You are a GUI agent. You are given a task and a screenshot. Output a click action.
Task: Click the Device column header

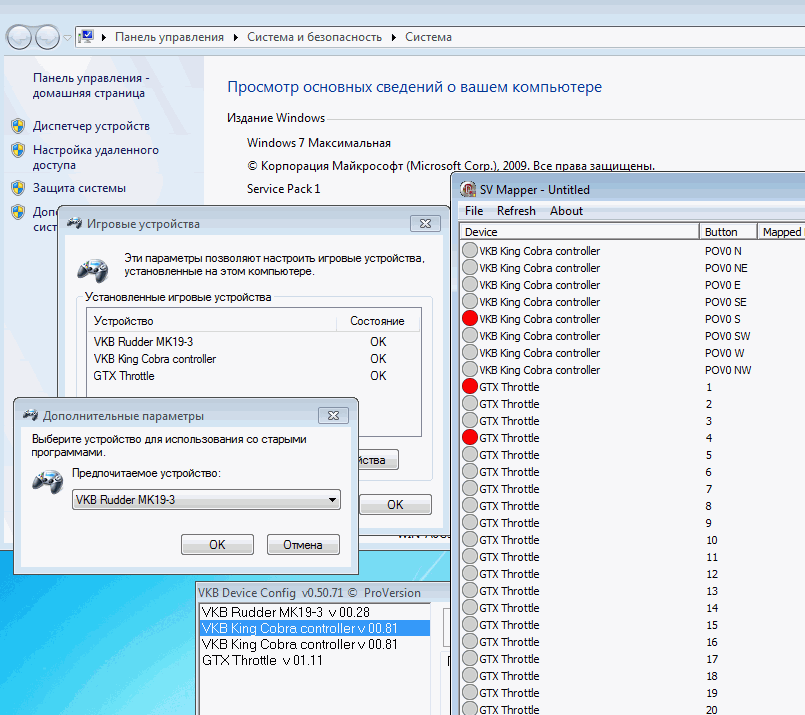point(579,232)
